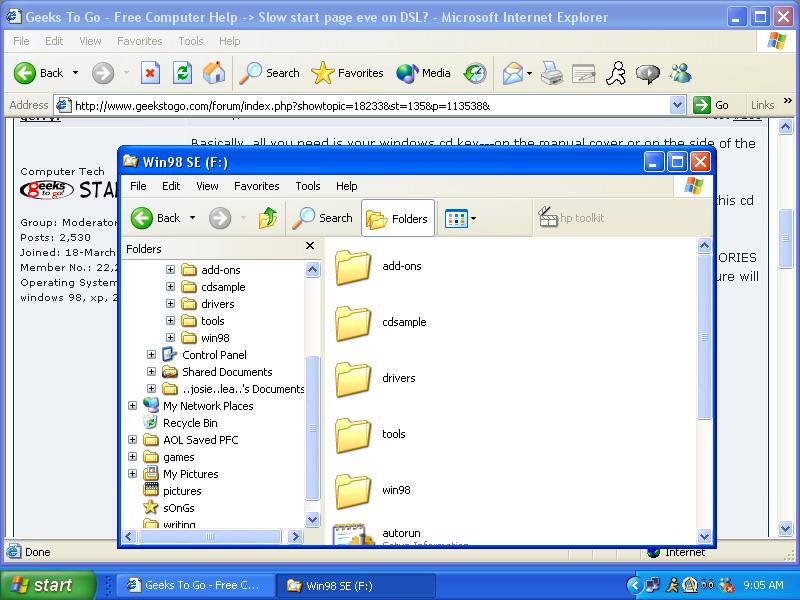Go Up one folder level in Win98 SE

(268, 218)
